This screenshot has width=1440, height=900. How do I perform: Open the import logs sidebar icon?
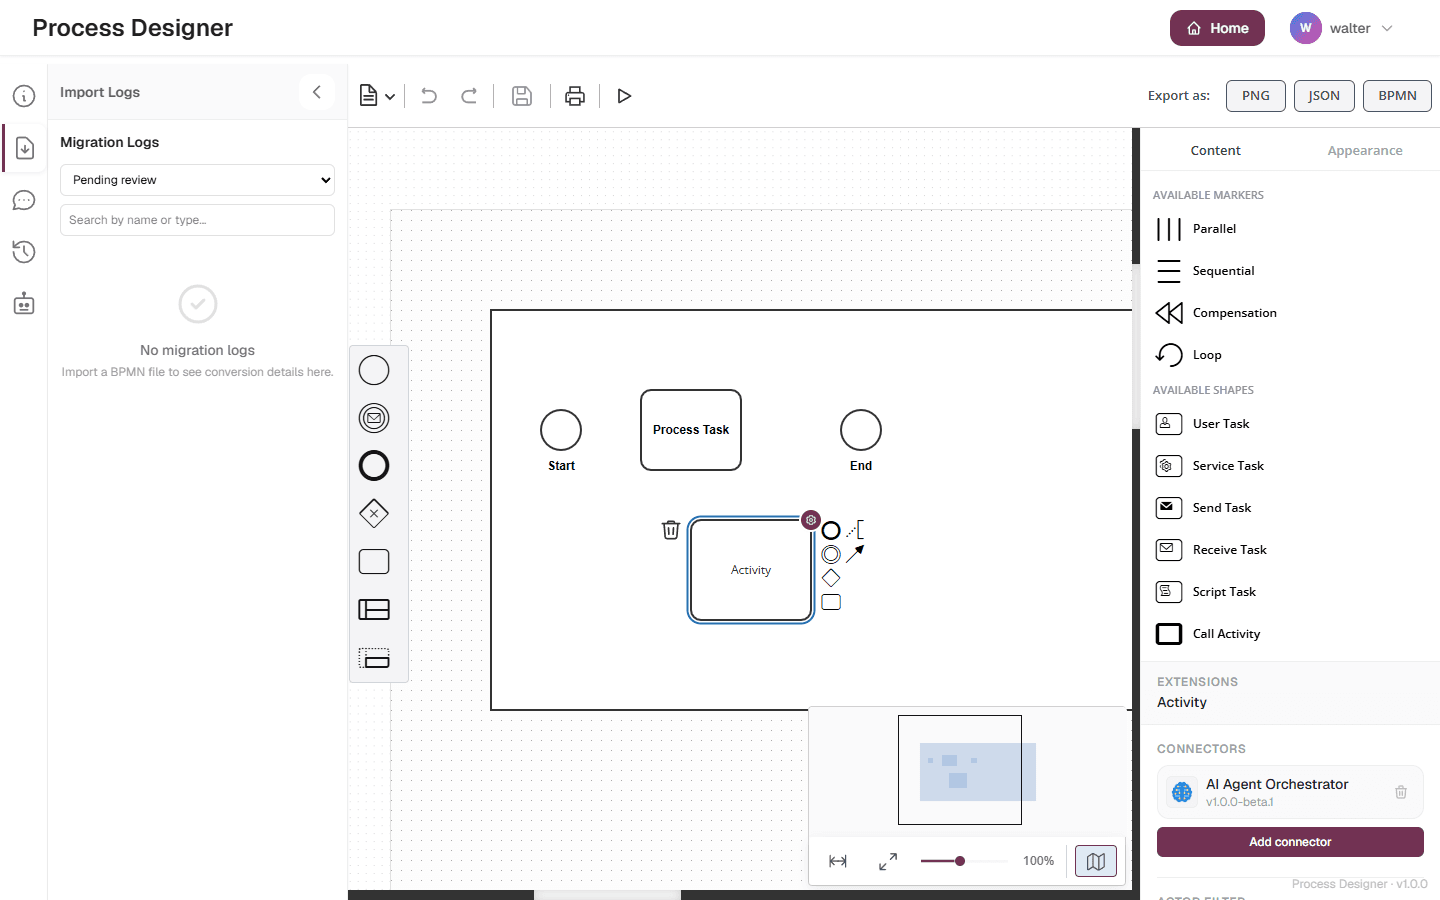(x=24, y=148)
